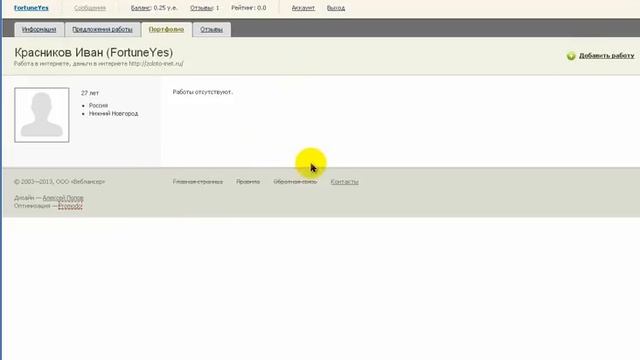Click the Баланс link
The image size is (640, 360).
point(140,8)
